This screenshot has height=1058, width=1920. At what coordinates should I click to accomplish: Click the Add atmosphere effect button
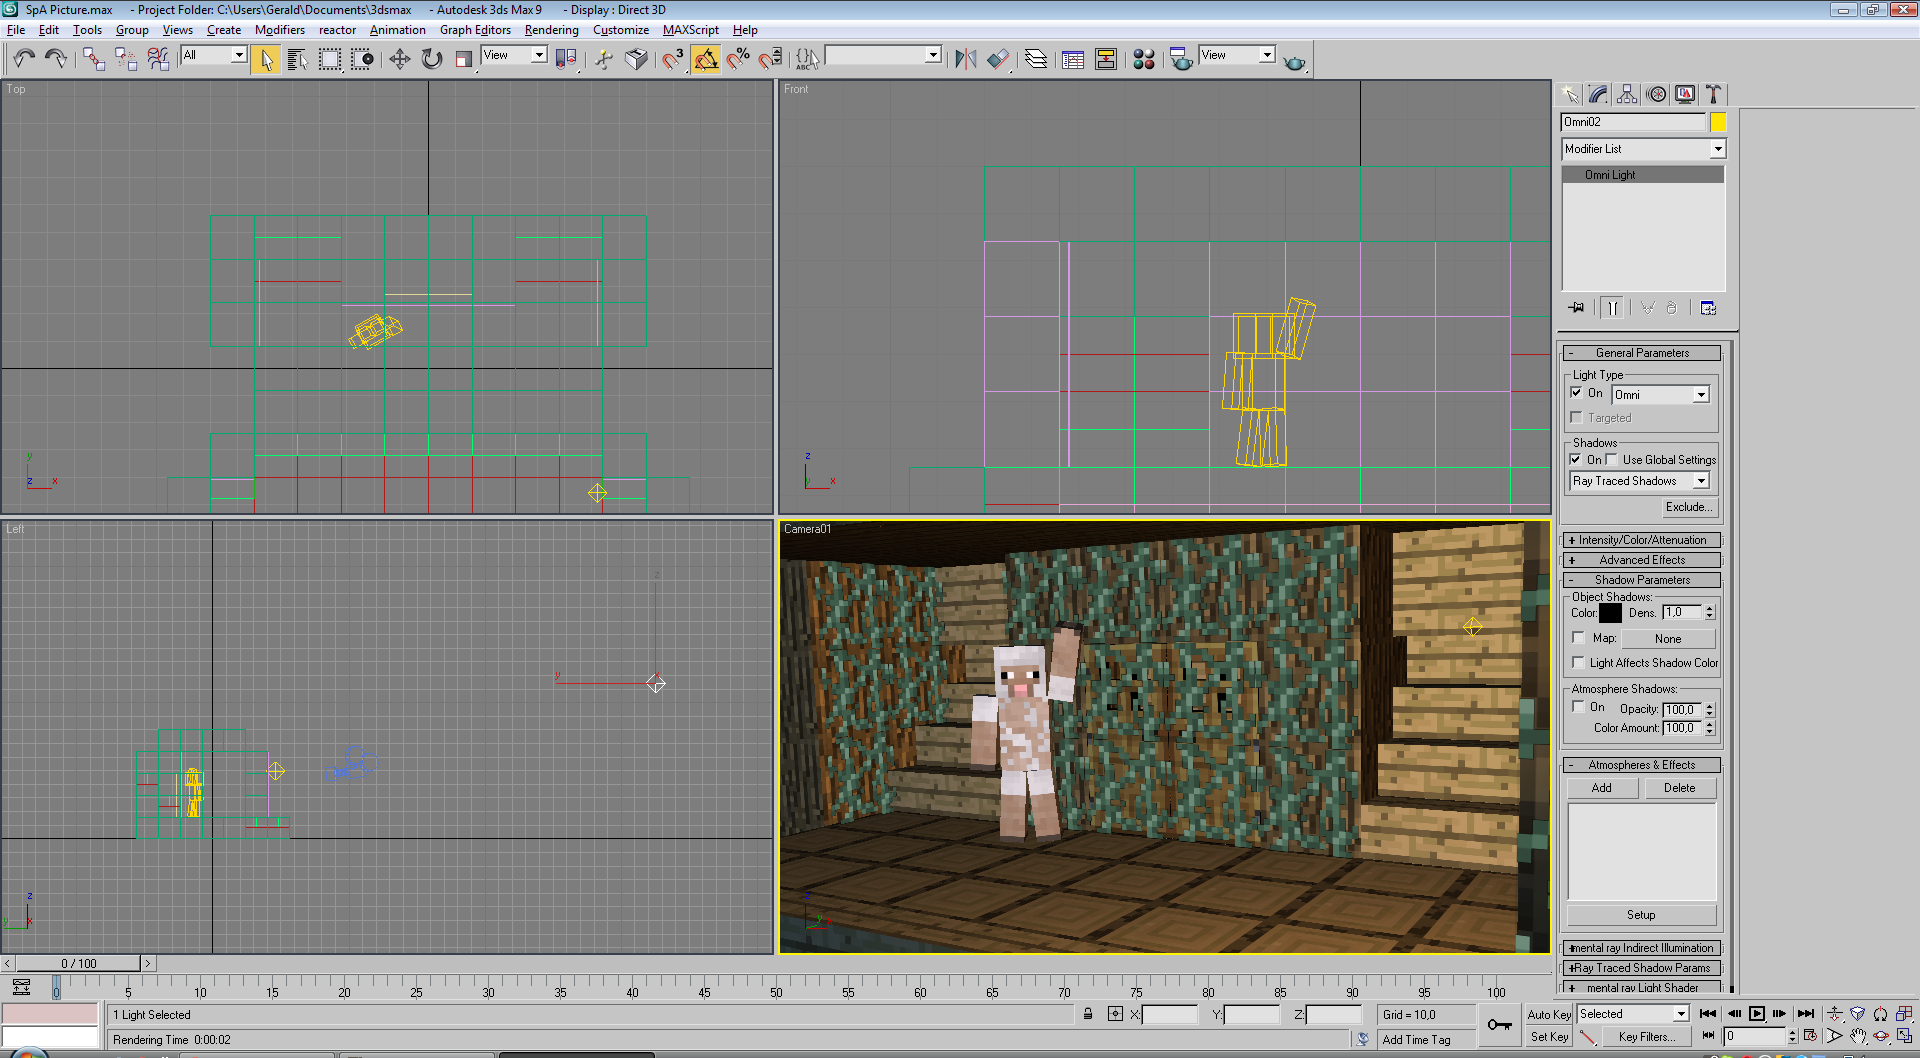[x=1602, y=788]
